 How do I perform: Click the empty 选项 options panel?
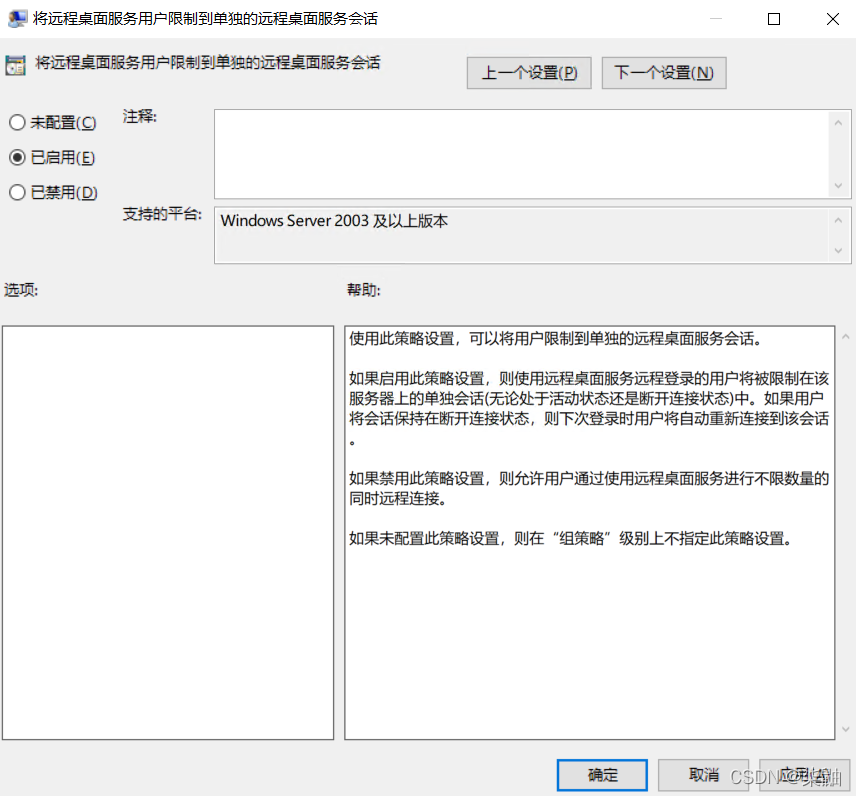(x=168, y=530)
